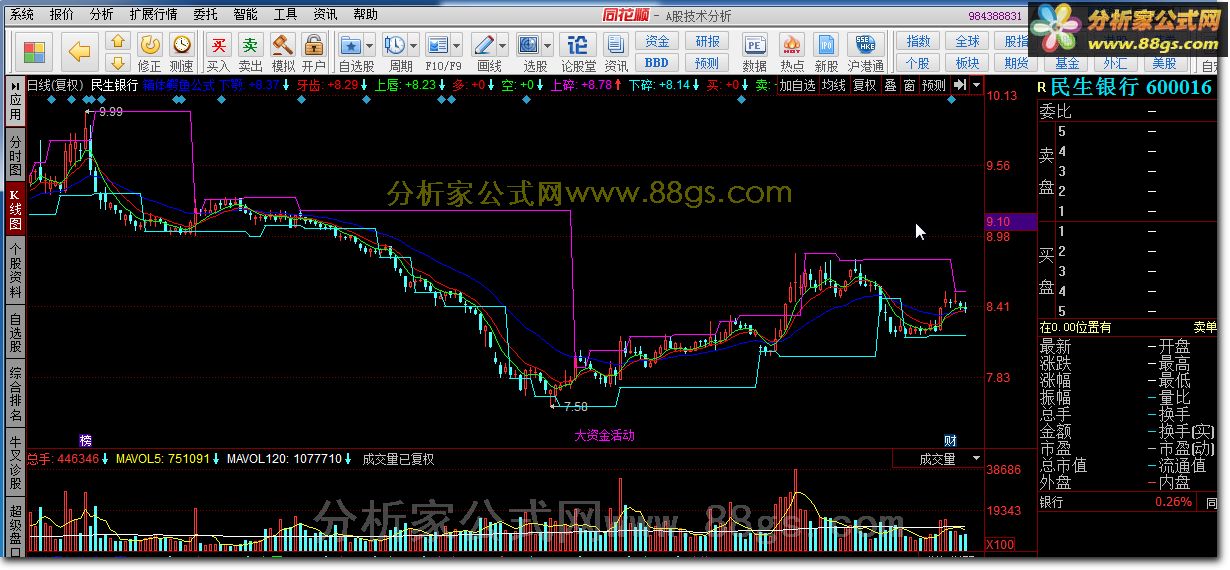
Task: Open the 报价 menu
Action: pyautogui.click(x=62, y=14)
